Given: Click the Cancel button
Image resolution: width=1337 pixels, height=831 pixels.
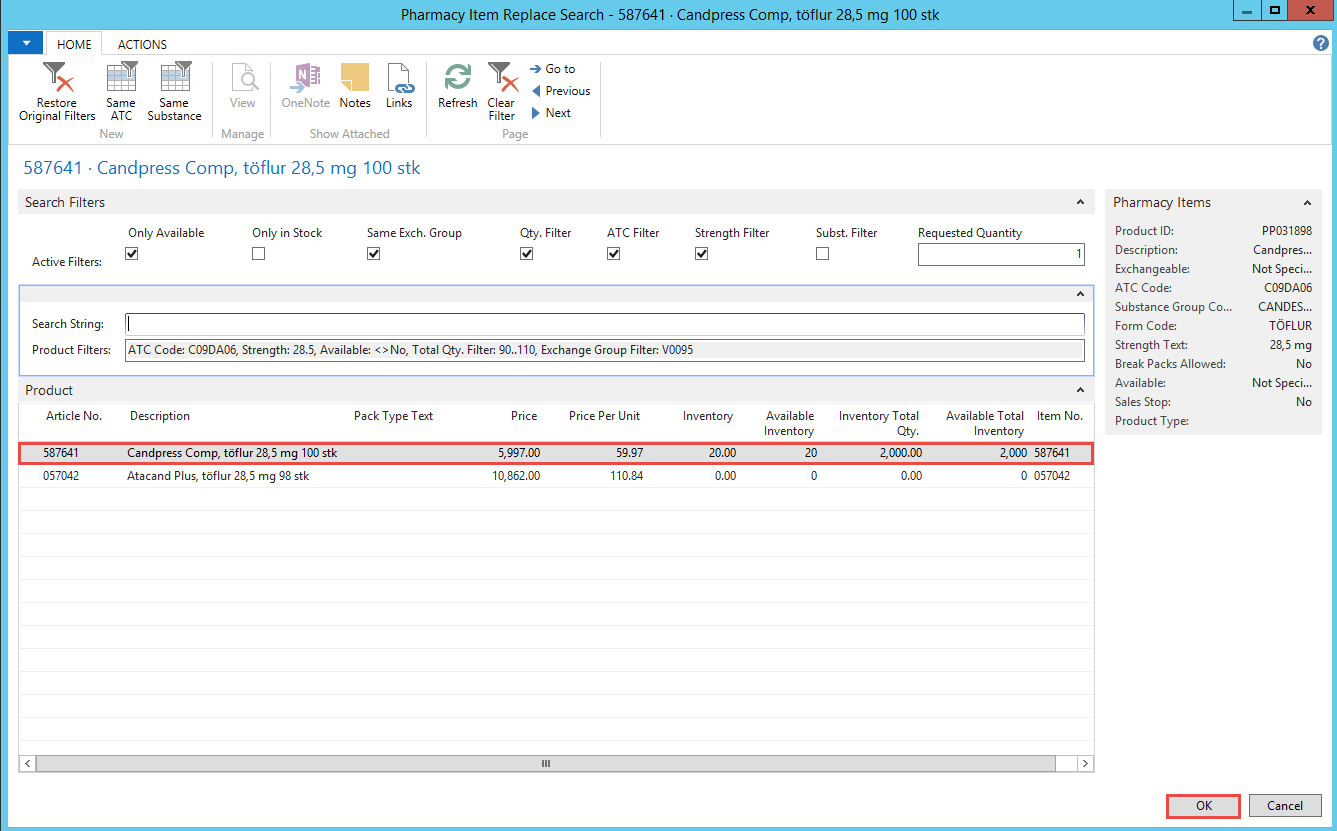Looking at the screenshot, I should [1284, 806].
